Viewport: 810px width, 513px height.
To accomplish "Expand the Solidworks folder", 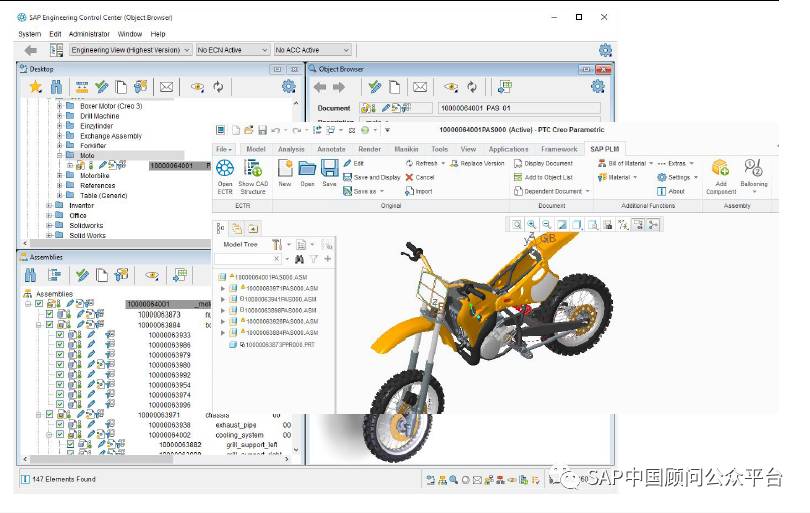I will tap(50, 225).
